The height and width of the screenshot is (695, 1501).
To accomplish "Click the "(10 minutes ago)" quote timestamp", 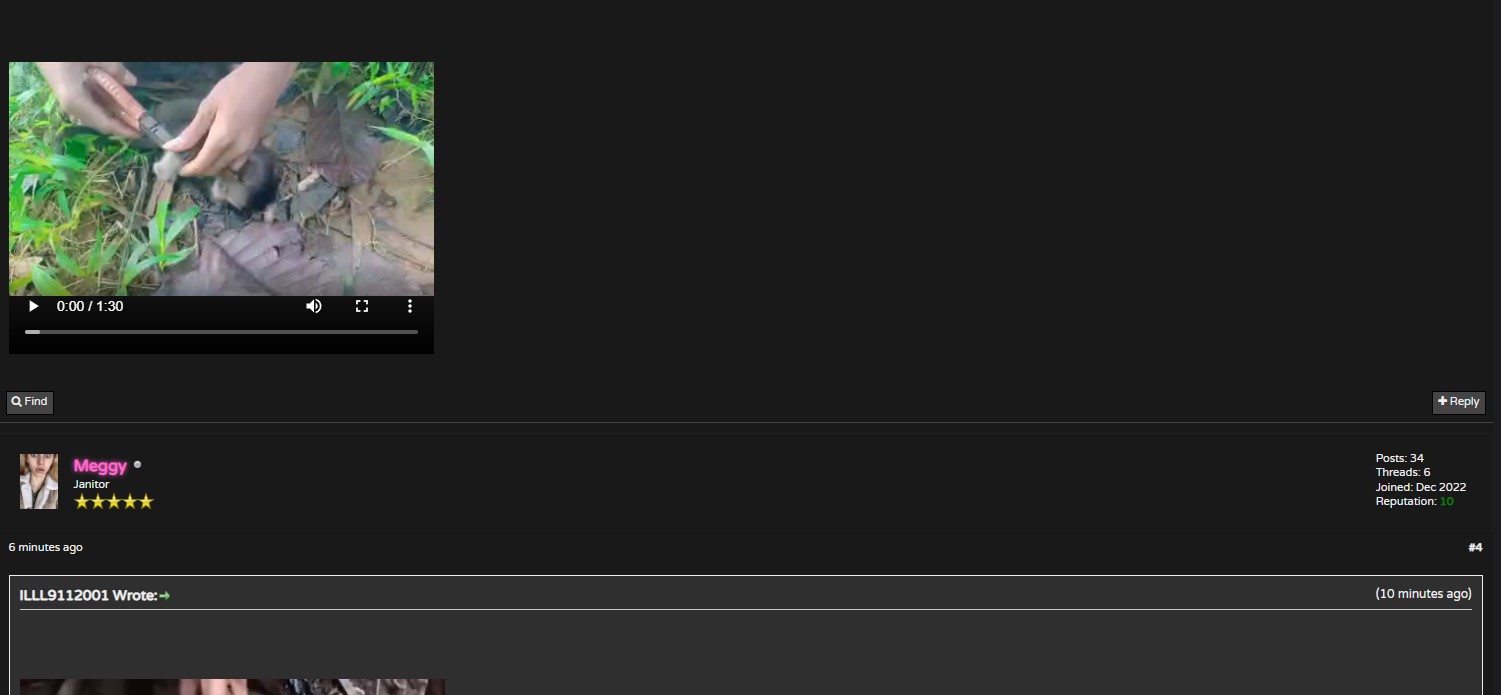I will click(x=1423, y=594).
